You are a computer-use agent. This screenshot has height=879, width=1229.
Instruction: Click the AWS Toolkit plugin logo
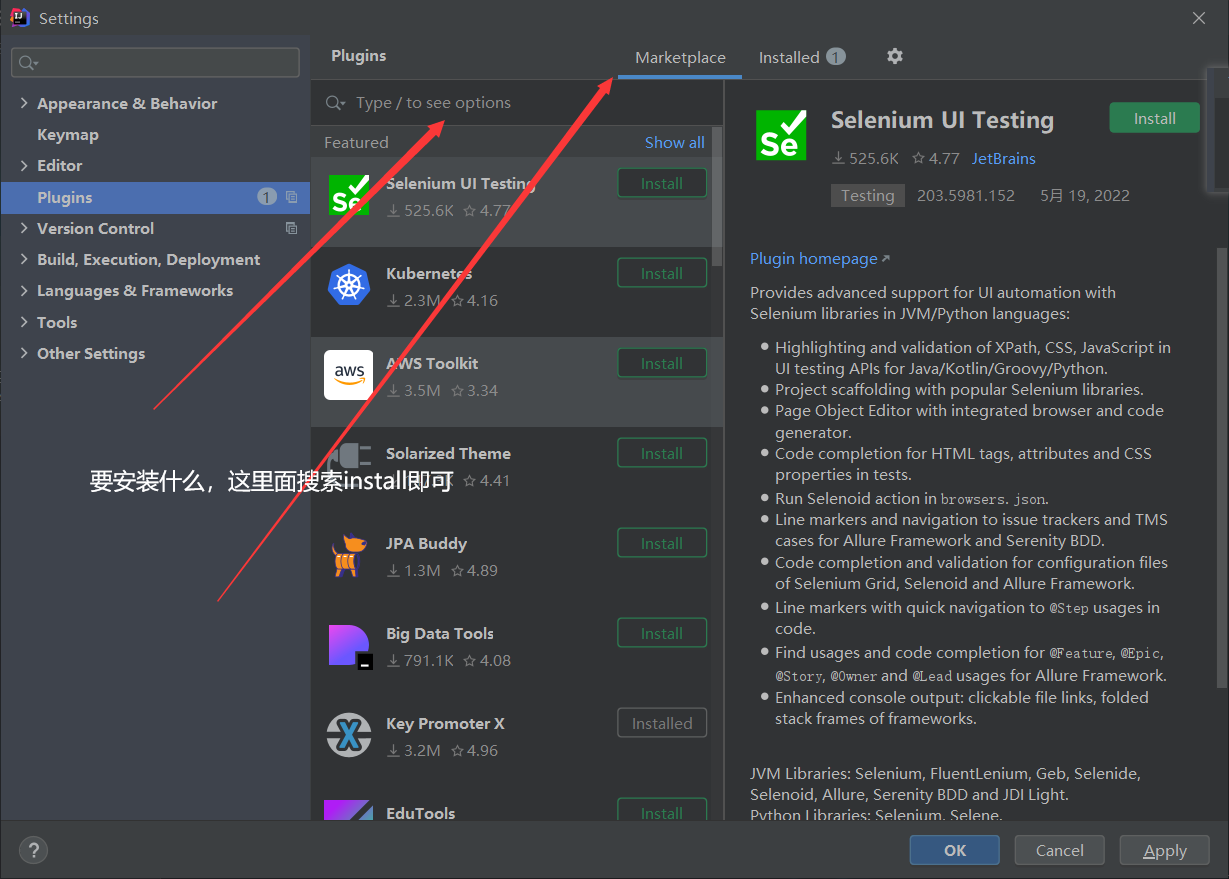click(349, 375)
